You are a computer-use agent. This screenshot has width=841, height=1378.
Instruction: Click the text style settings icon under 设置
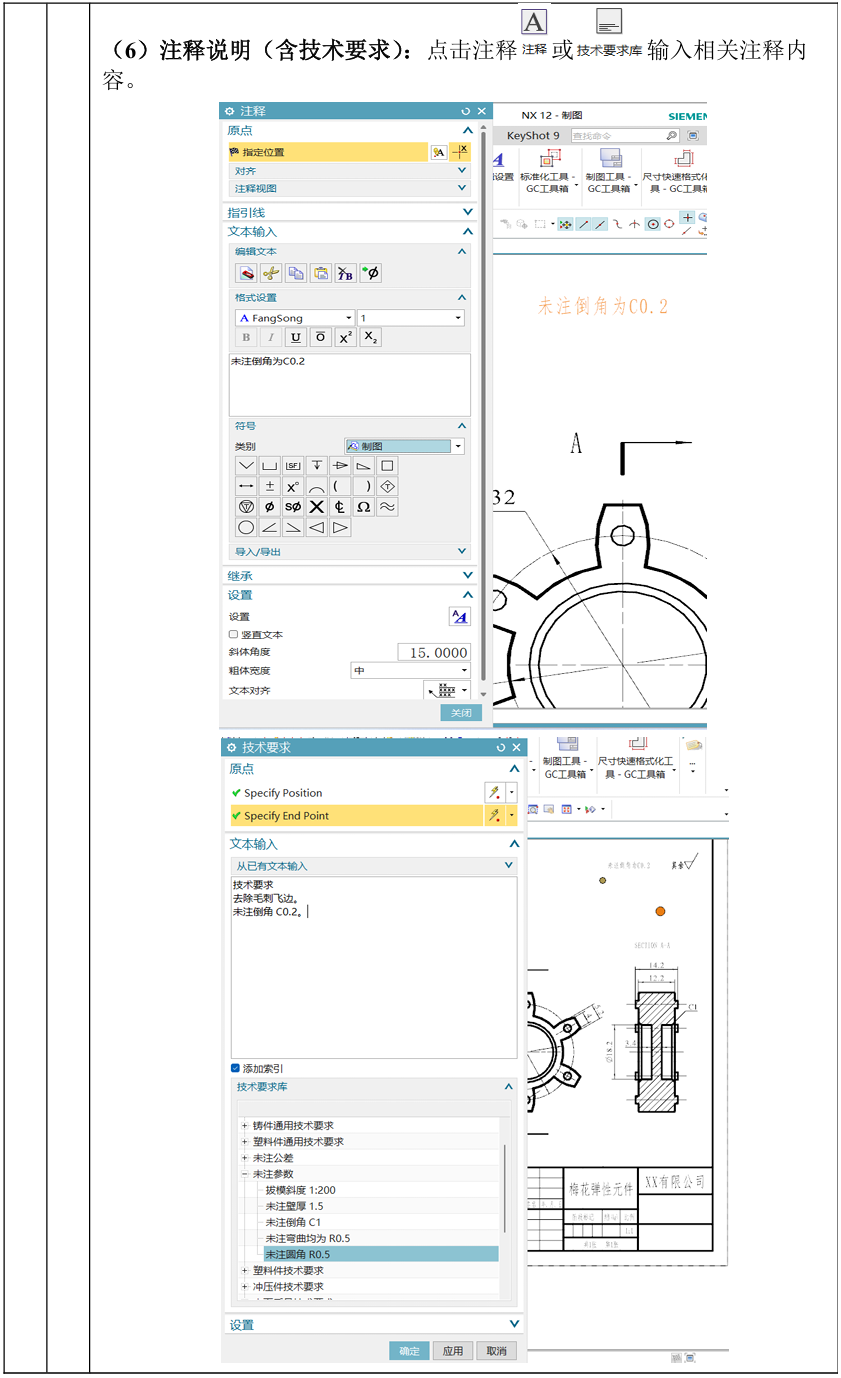tap(458, 616)
